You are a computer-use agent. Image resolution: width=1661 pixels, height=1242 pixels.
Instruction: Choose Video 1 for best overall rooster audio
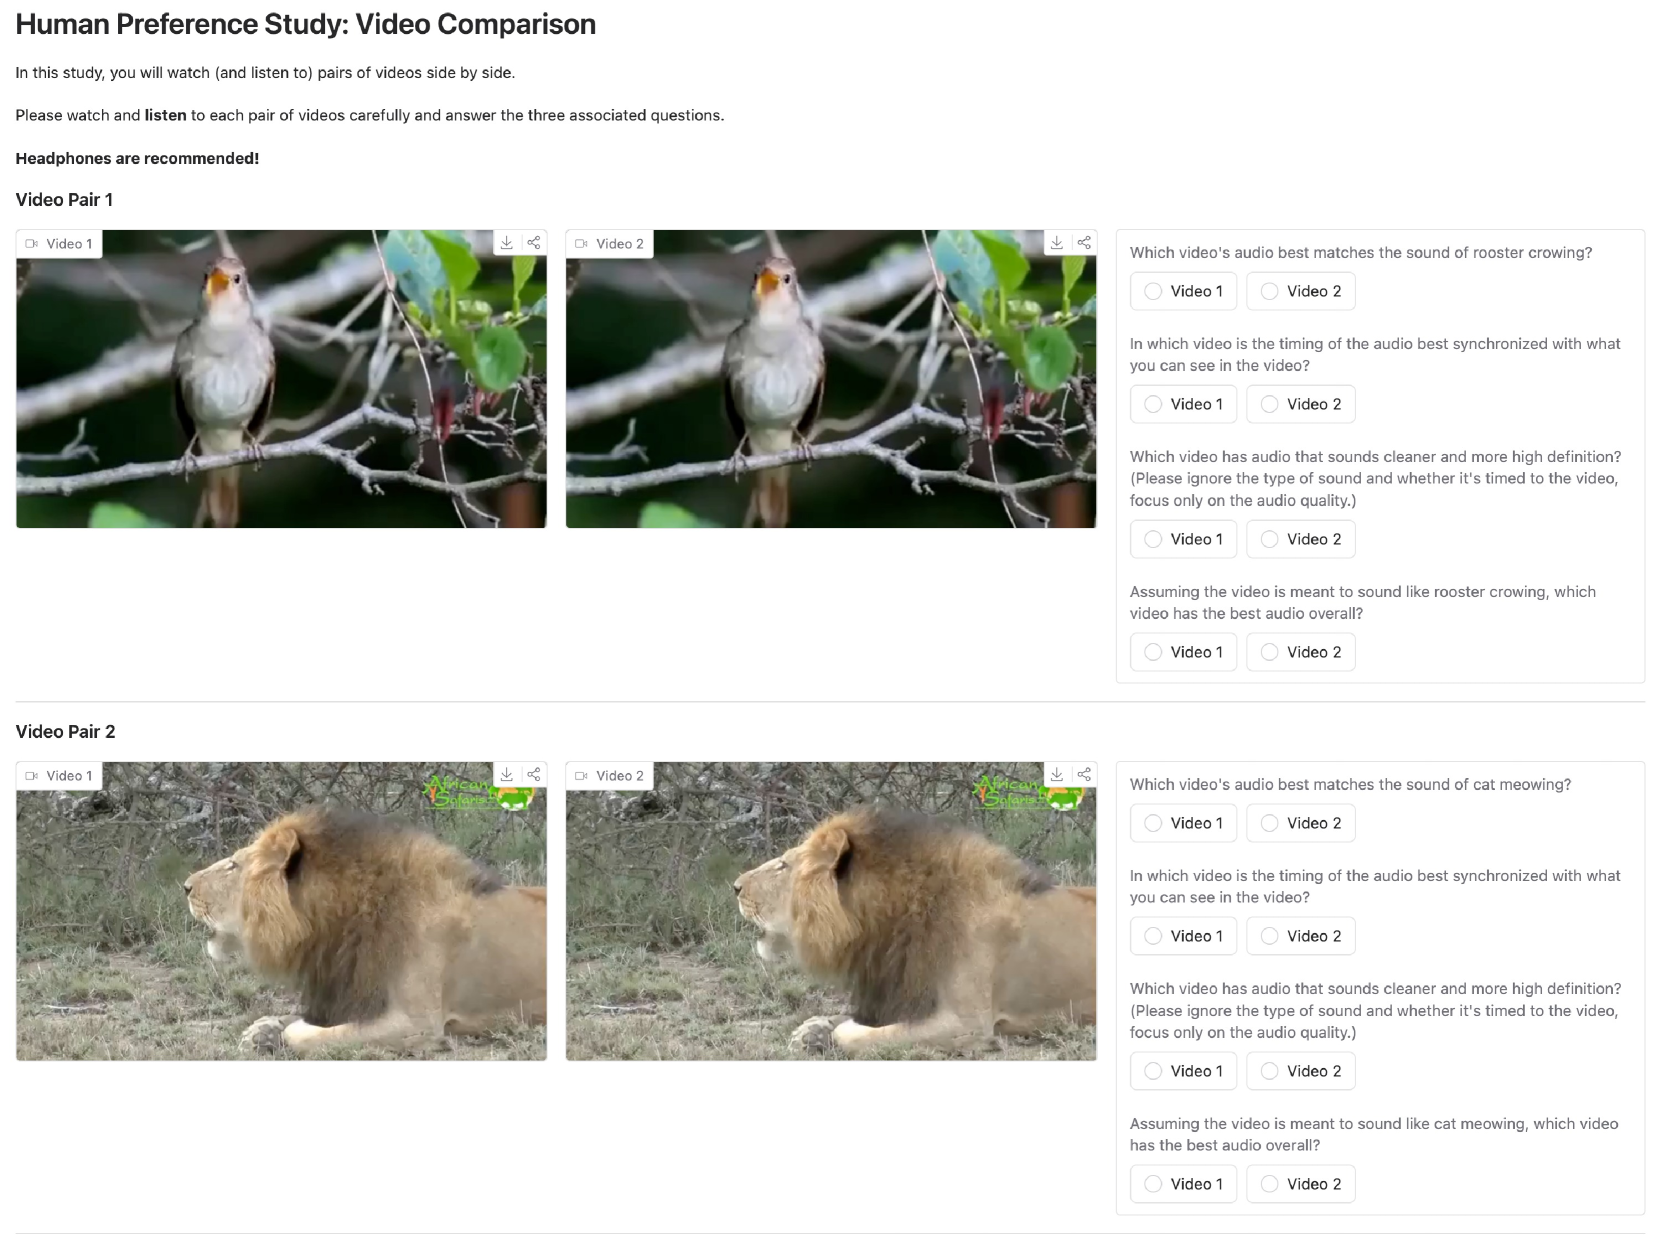[x=1183, y=652]
